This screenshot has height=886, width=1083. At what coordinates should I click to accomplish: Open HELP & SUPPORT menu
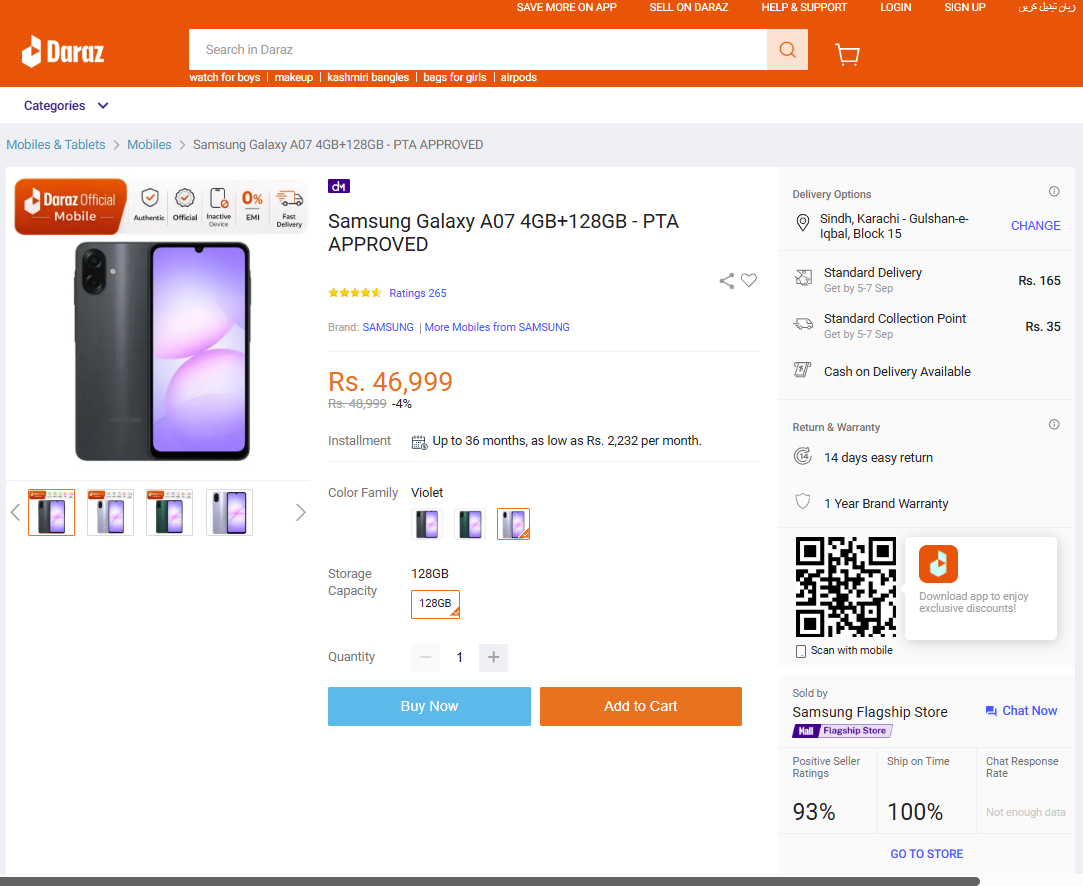tap(804, 7)
